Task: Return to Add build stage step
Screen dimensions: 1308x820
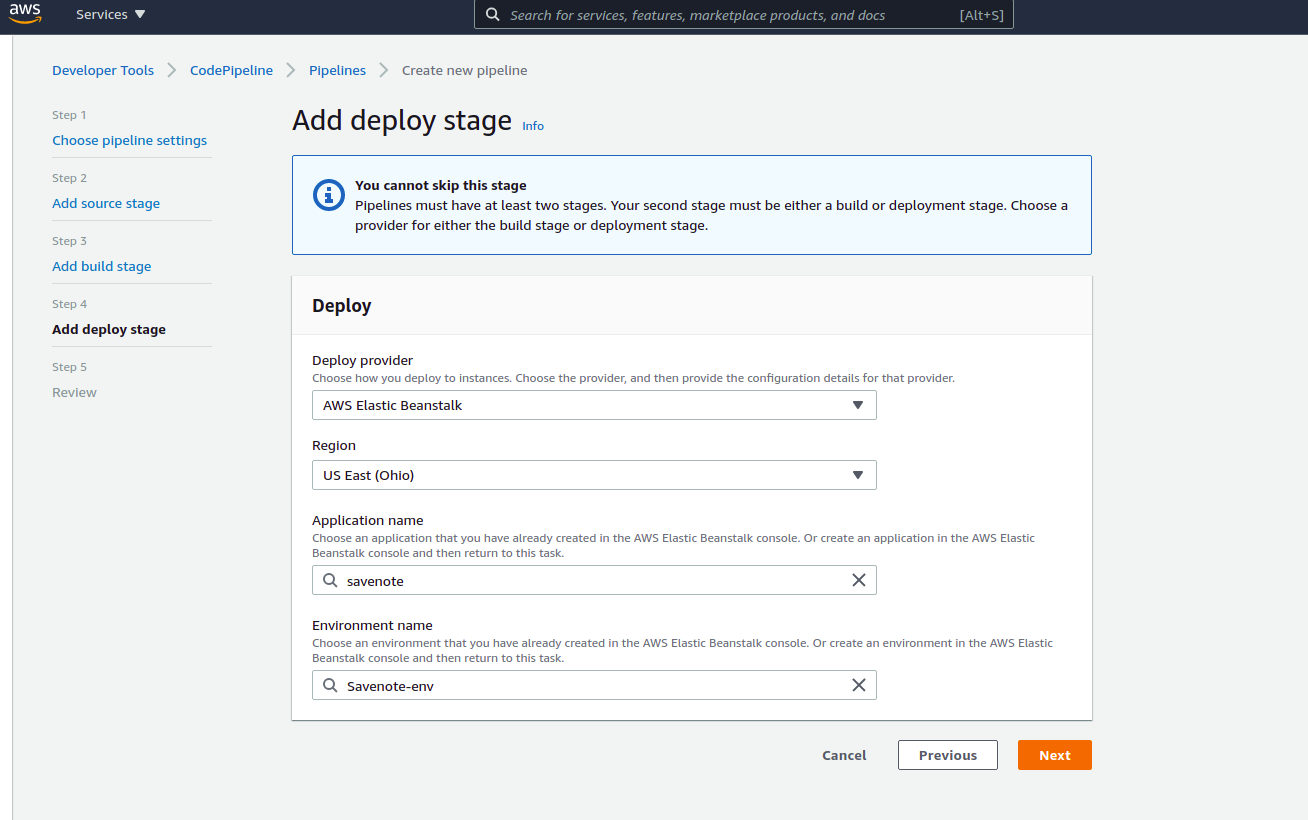Action: click(x=102, y=267)
